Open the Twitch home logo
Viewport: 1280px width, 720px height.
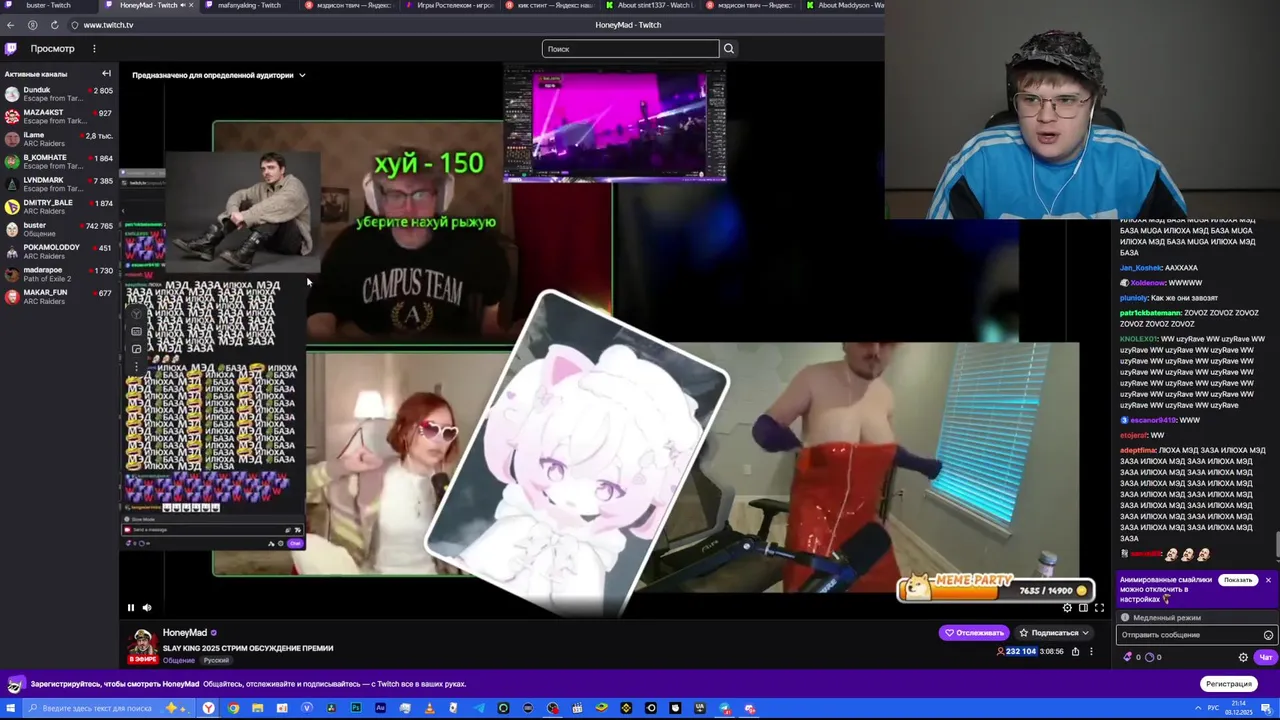[x=11, y=48]
